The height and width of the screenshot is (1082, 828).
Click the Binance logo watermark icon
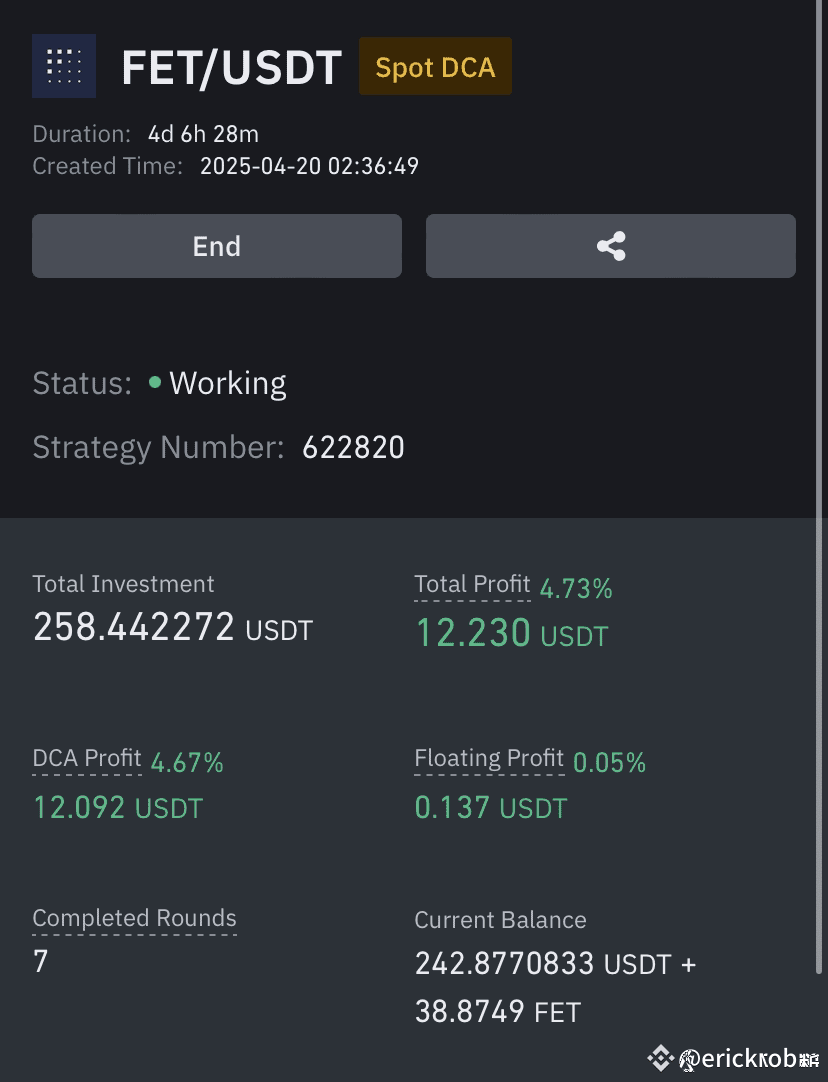[x=660, y=1058]
